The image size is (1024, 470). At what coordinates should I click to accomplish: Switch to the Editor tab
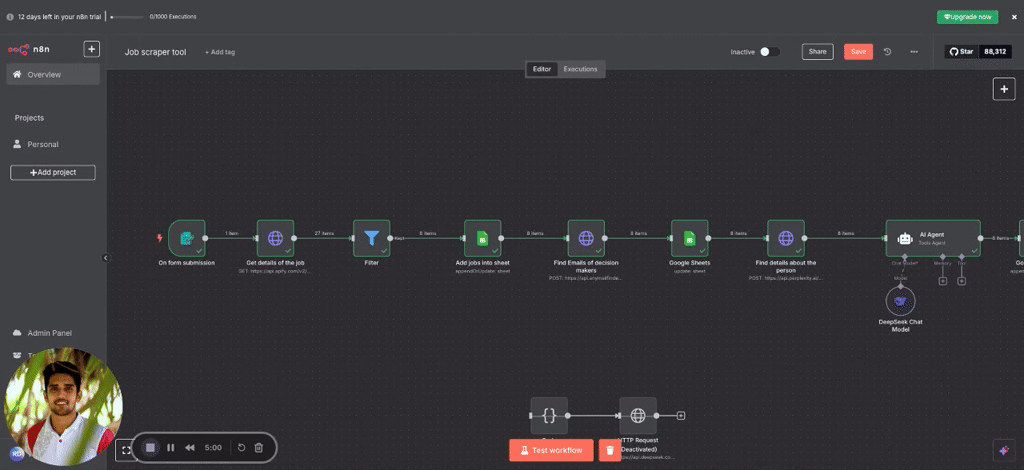click(x=542, y=69)
